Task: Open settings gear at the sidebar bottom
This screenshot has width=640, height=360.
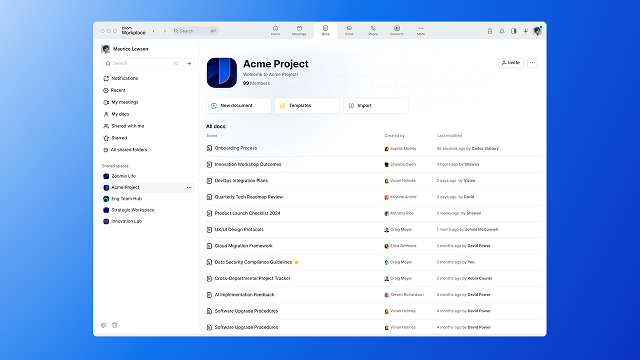Action: click(103, 325)
